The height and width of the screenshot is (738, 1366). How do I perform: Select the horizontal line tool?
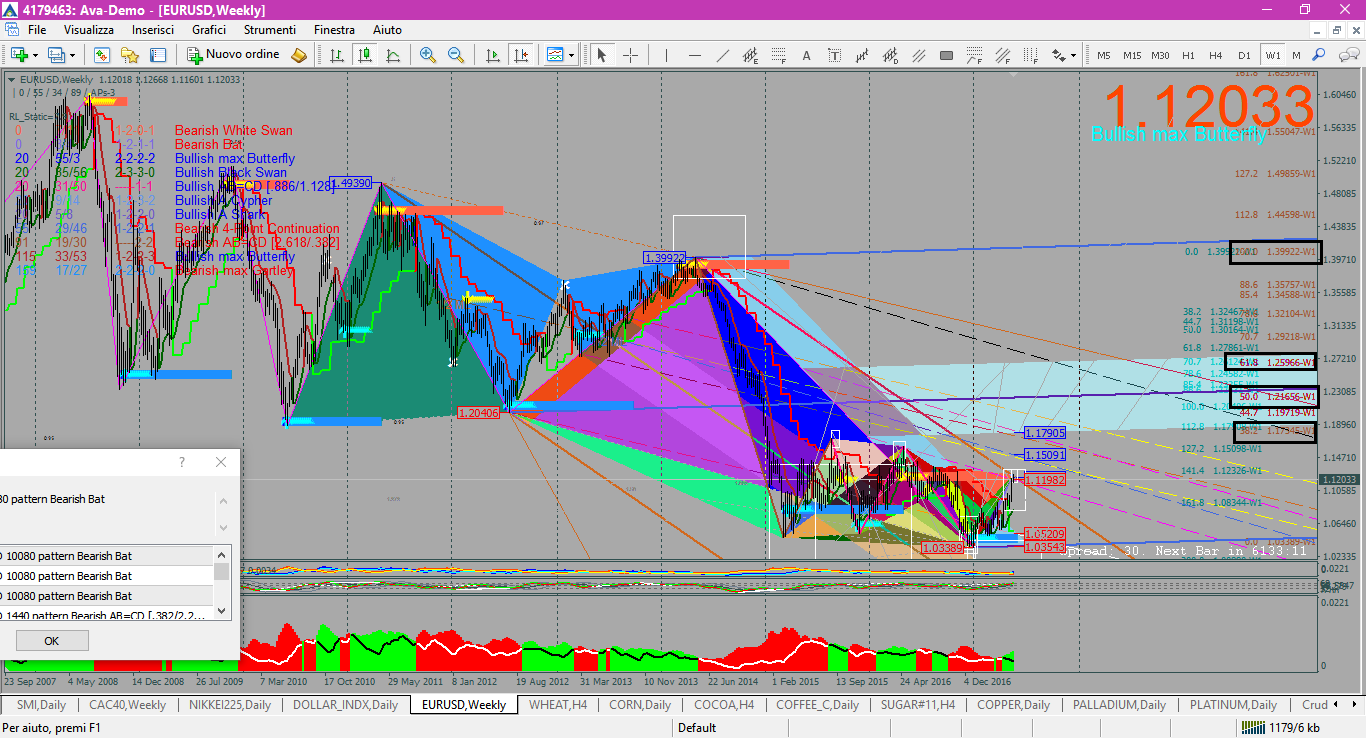695,55
